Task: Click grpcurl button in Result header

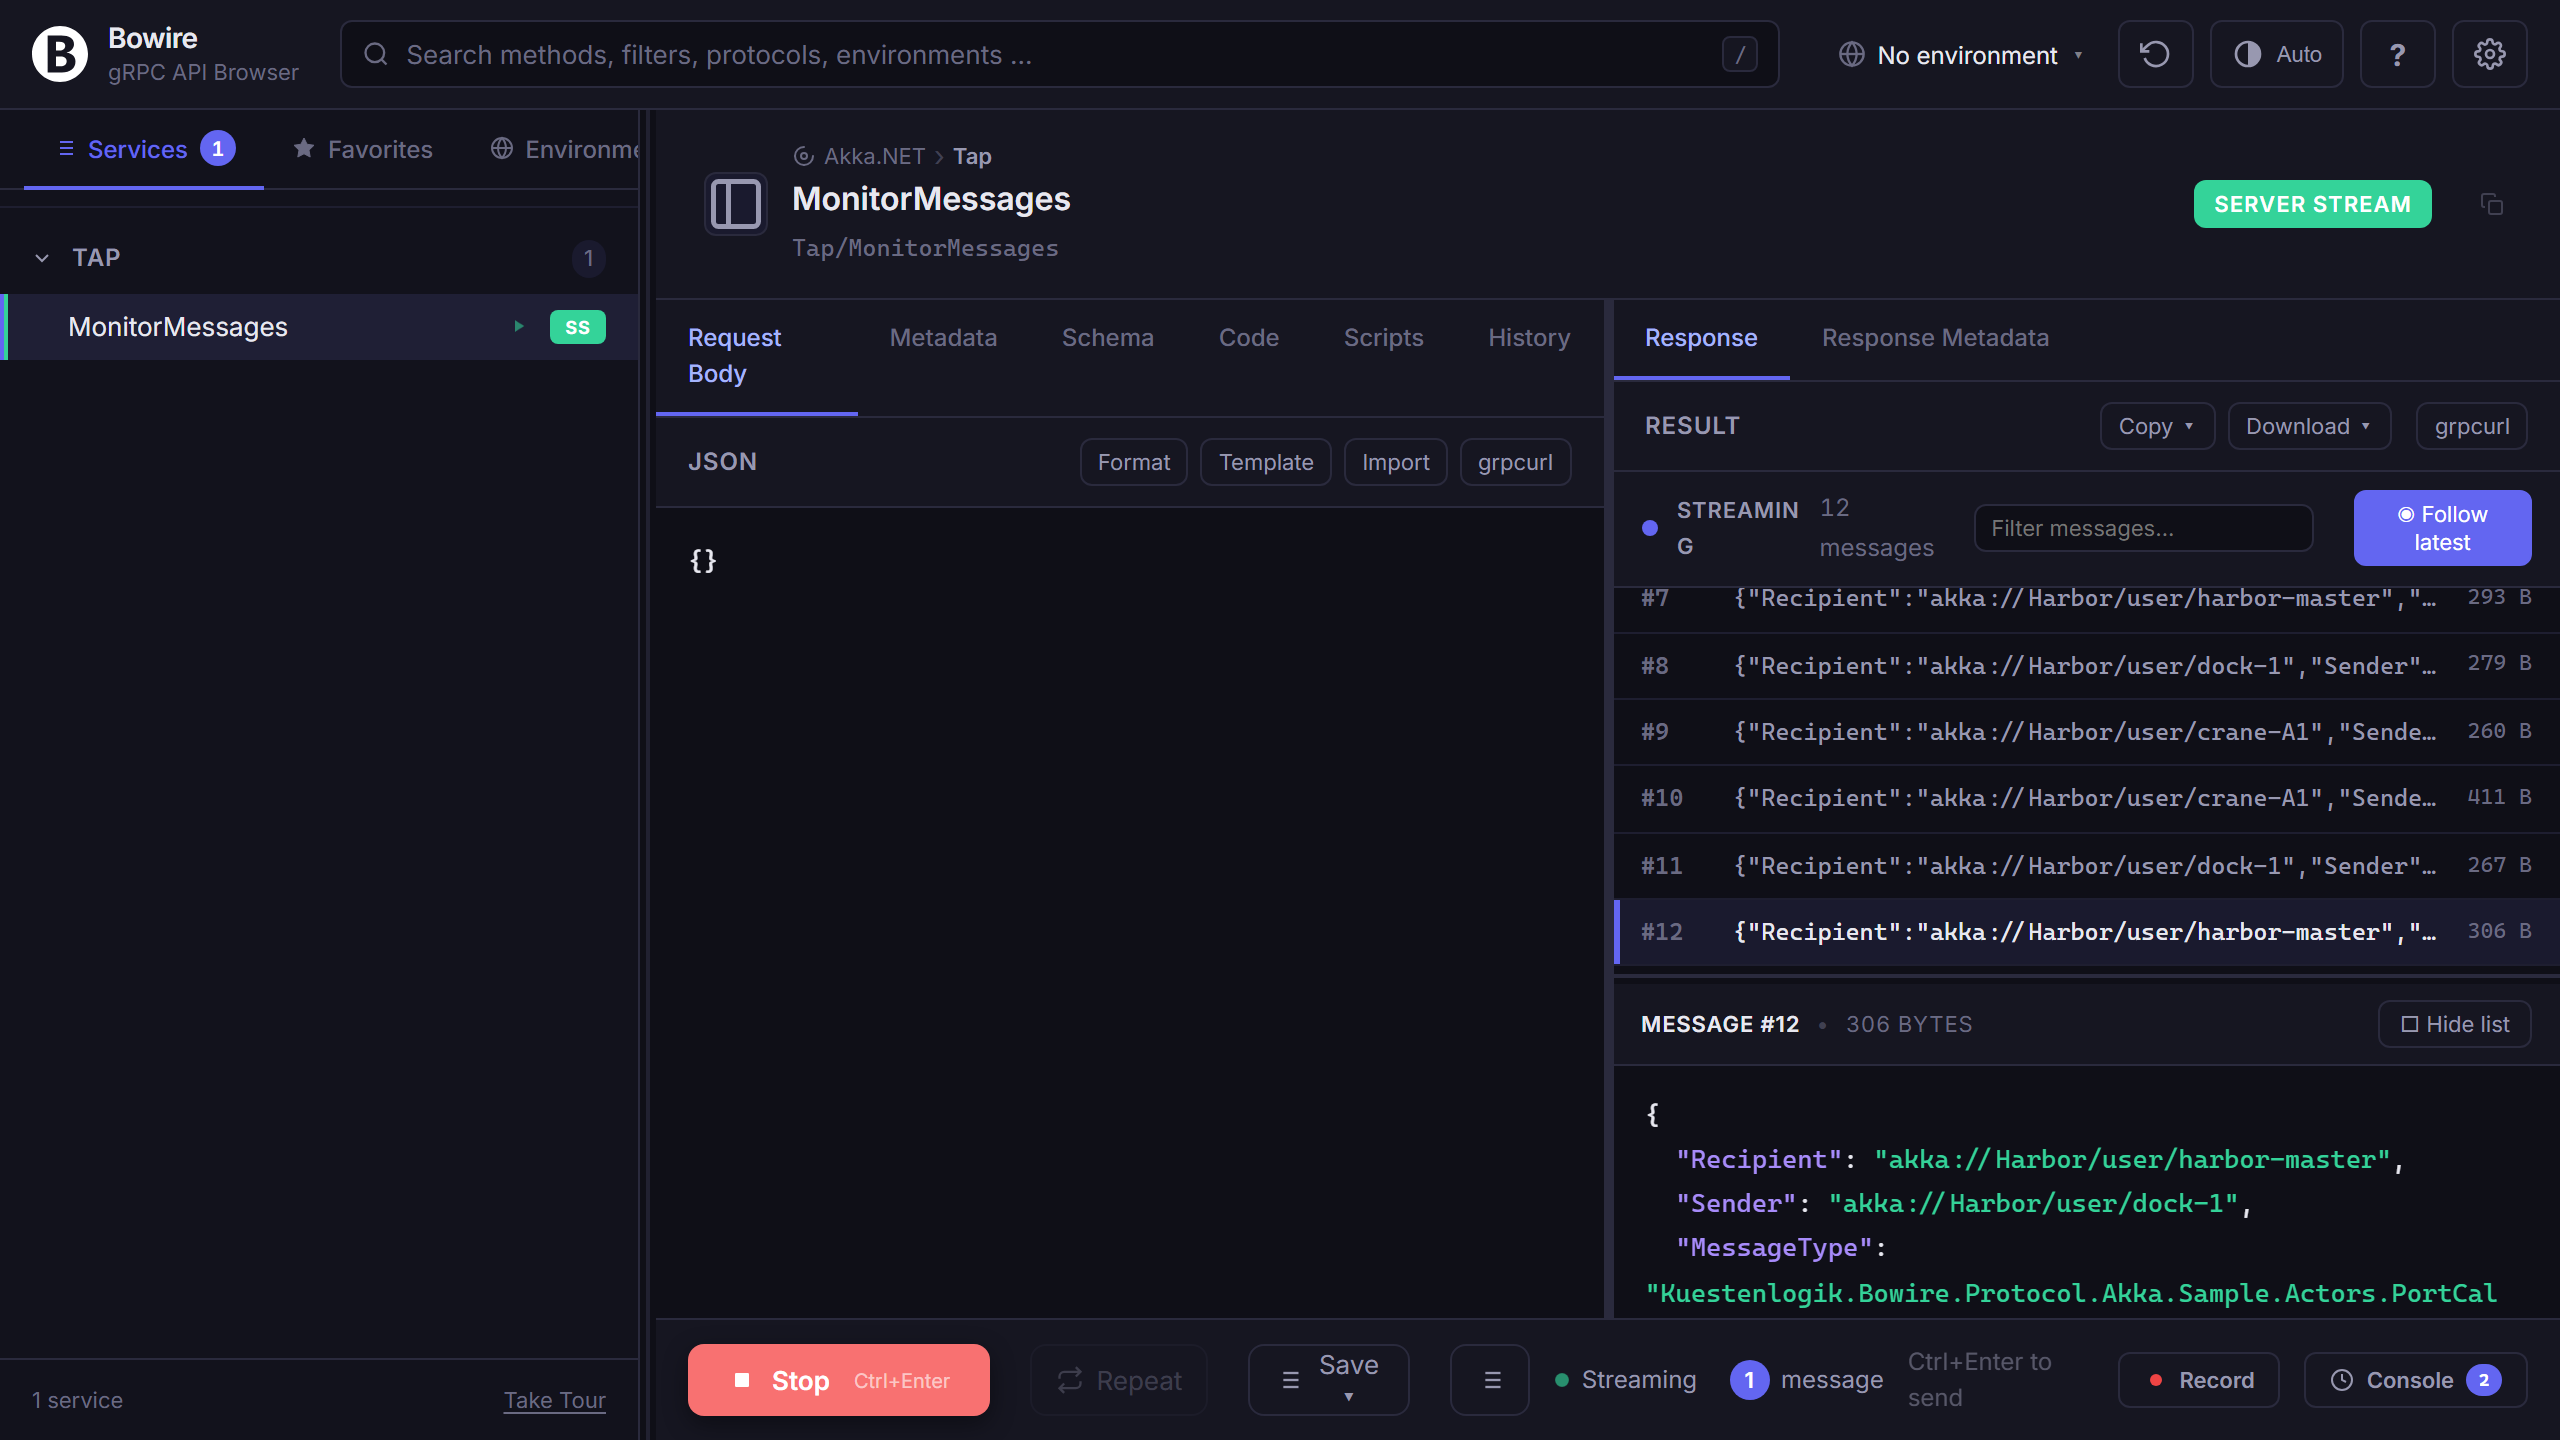Action: pyautogui.click(x=2472, y=426)
